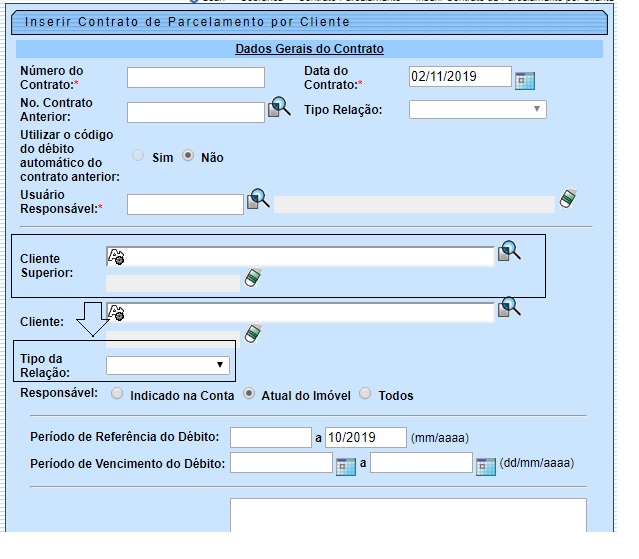Select Sim for automatic debit code
This screenshot has width=639, height=559.
coord(140,157)
